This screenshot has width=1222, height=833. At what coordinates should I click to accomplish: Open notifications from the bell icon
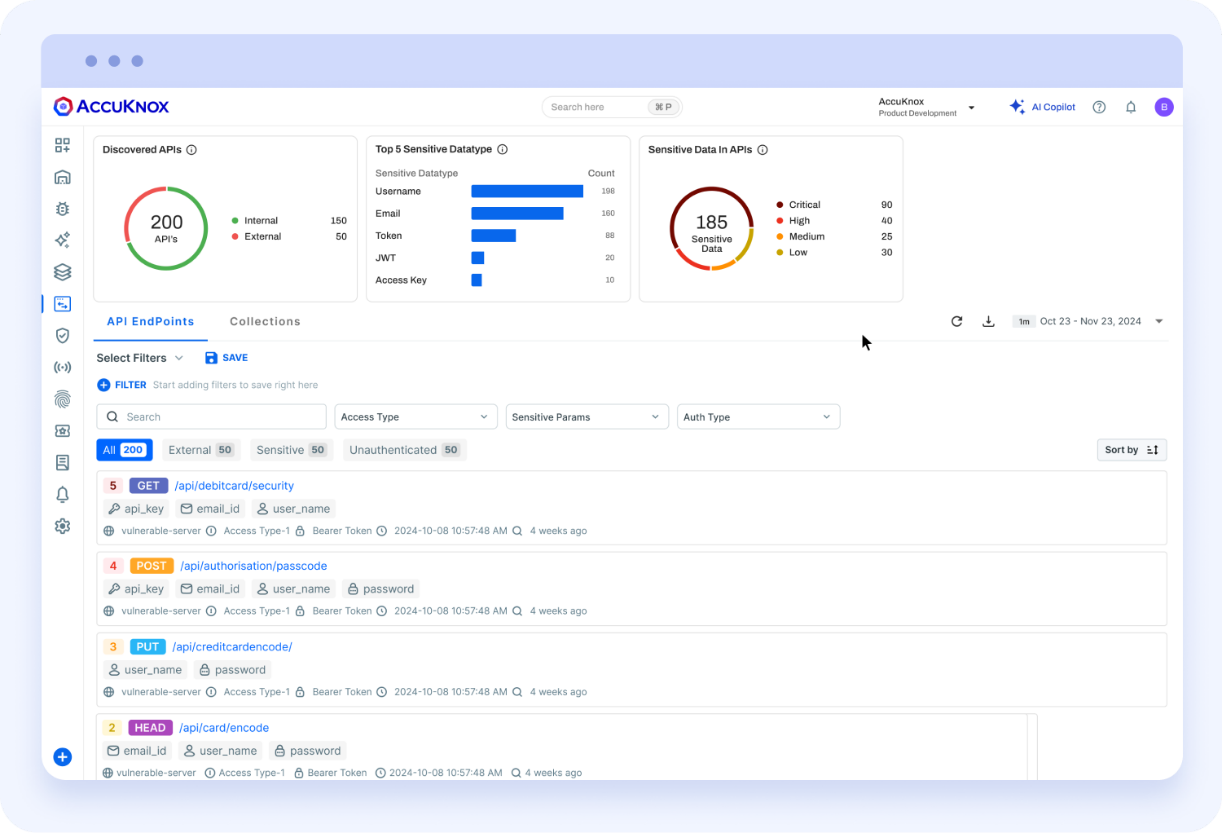pyautogui.click(x=1131, y=107)
